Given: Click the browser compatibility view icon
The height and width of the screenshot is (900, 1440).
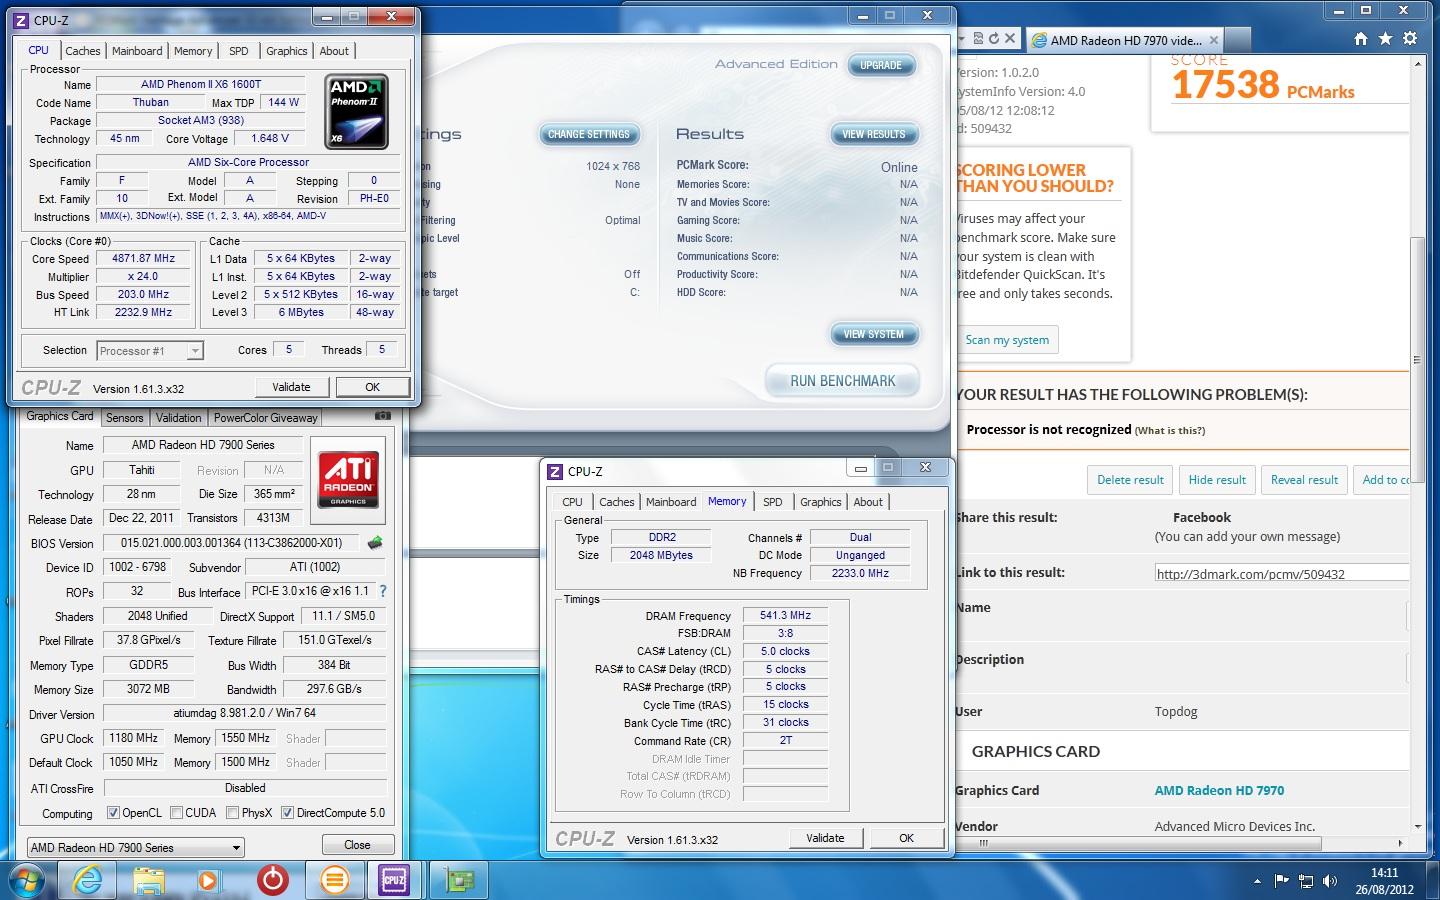Looking at the screenshot, I should tap(977, 39).
